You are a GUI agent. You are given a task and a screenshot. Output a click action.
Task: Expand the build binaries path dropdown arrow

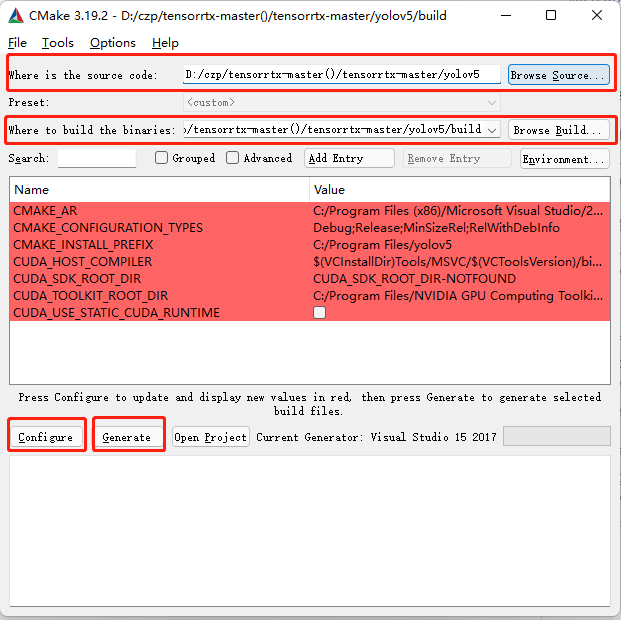point(492,130)
